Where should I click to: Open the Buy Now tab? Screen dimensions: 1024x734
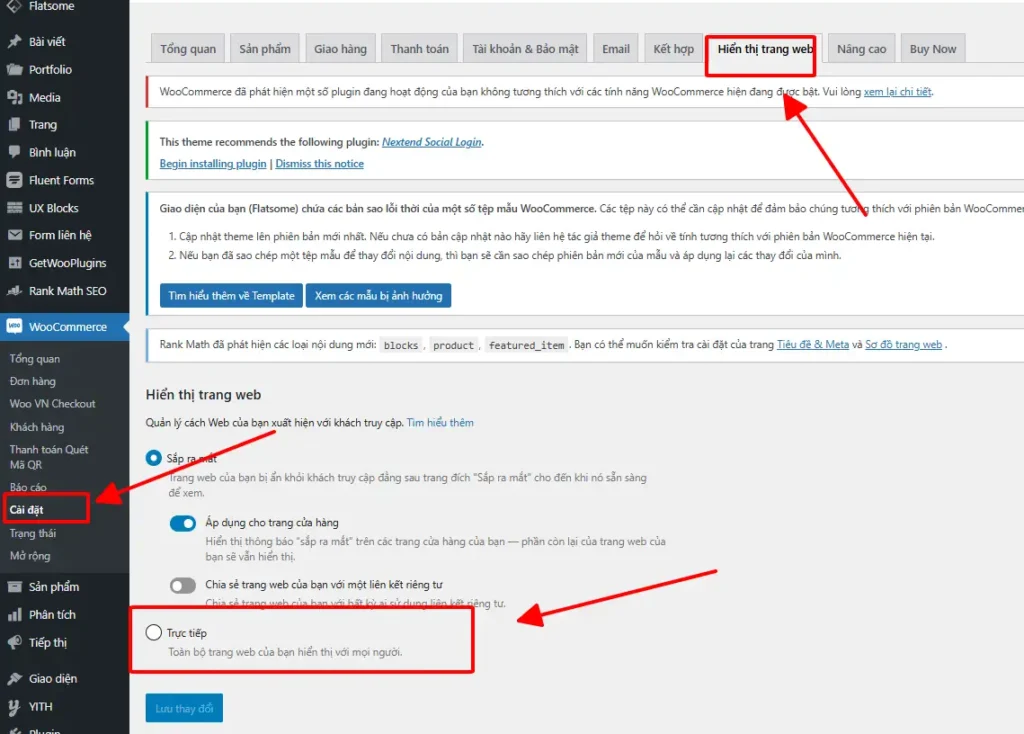coord(933,49)
